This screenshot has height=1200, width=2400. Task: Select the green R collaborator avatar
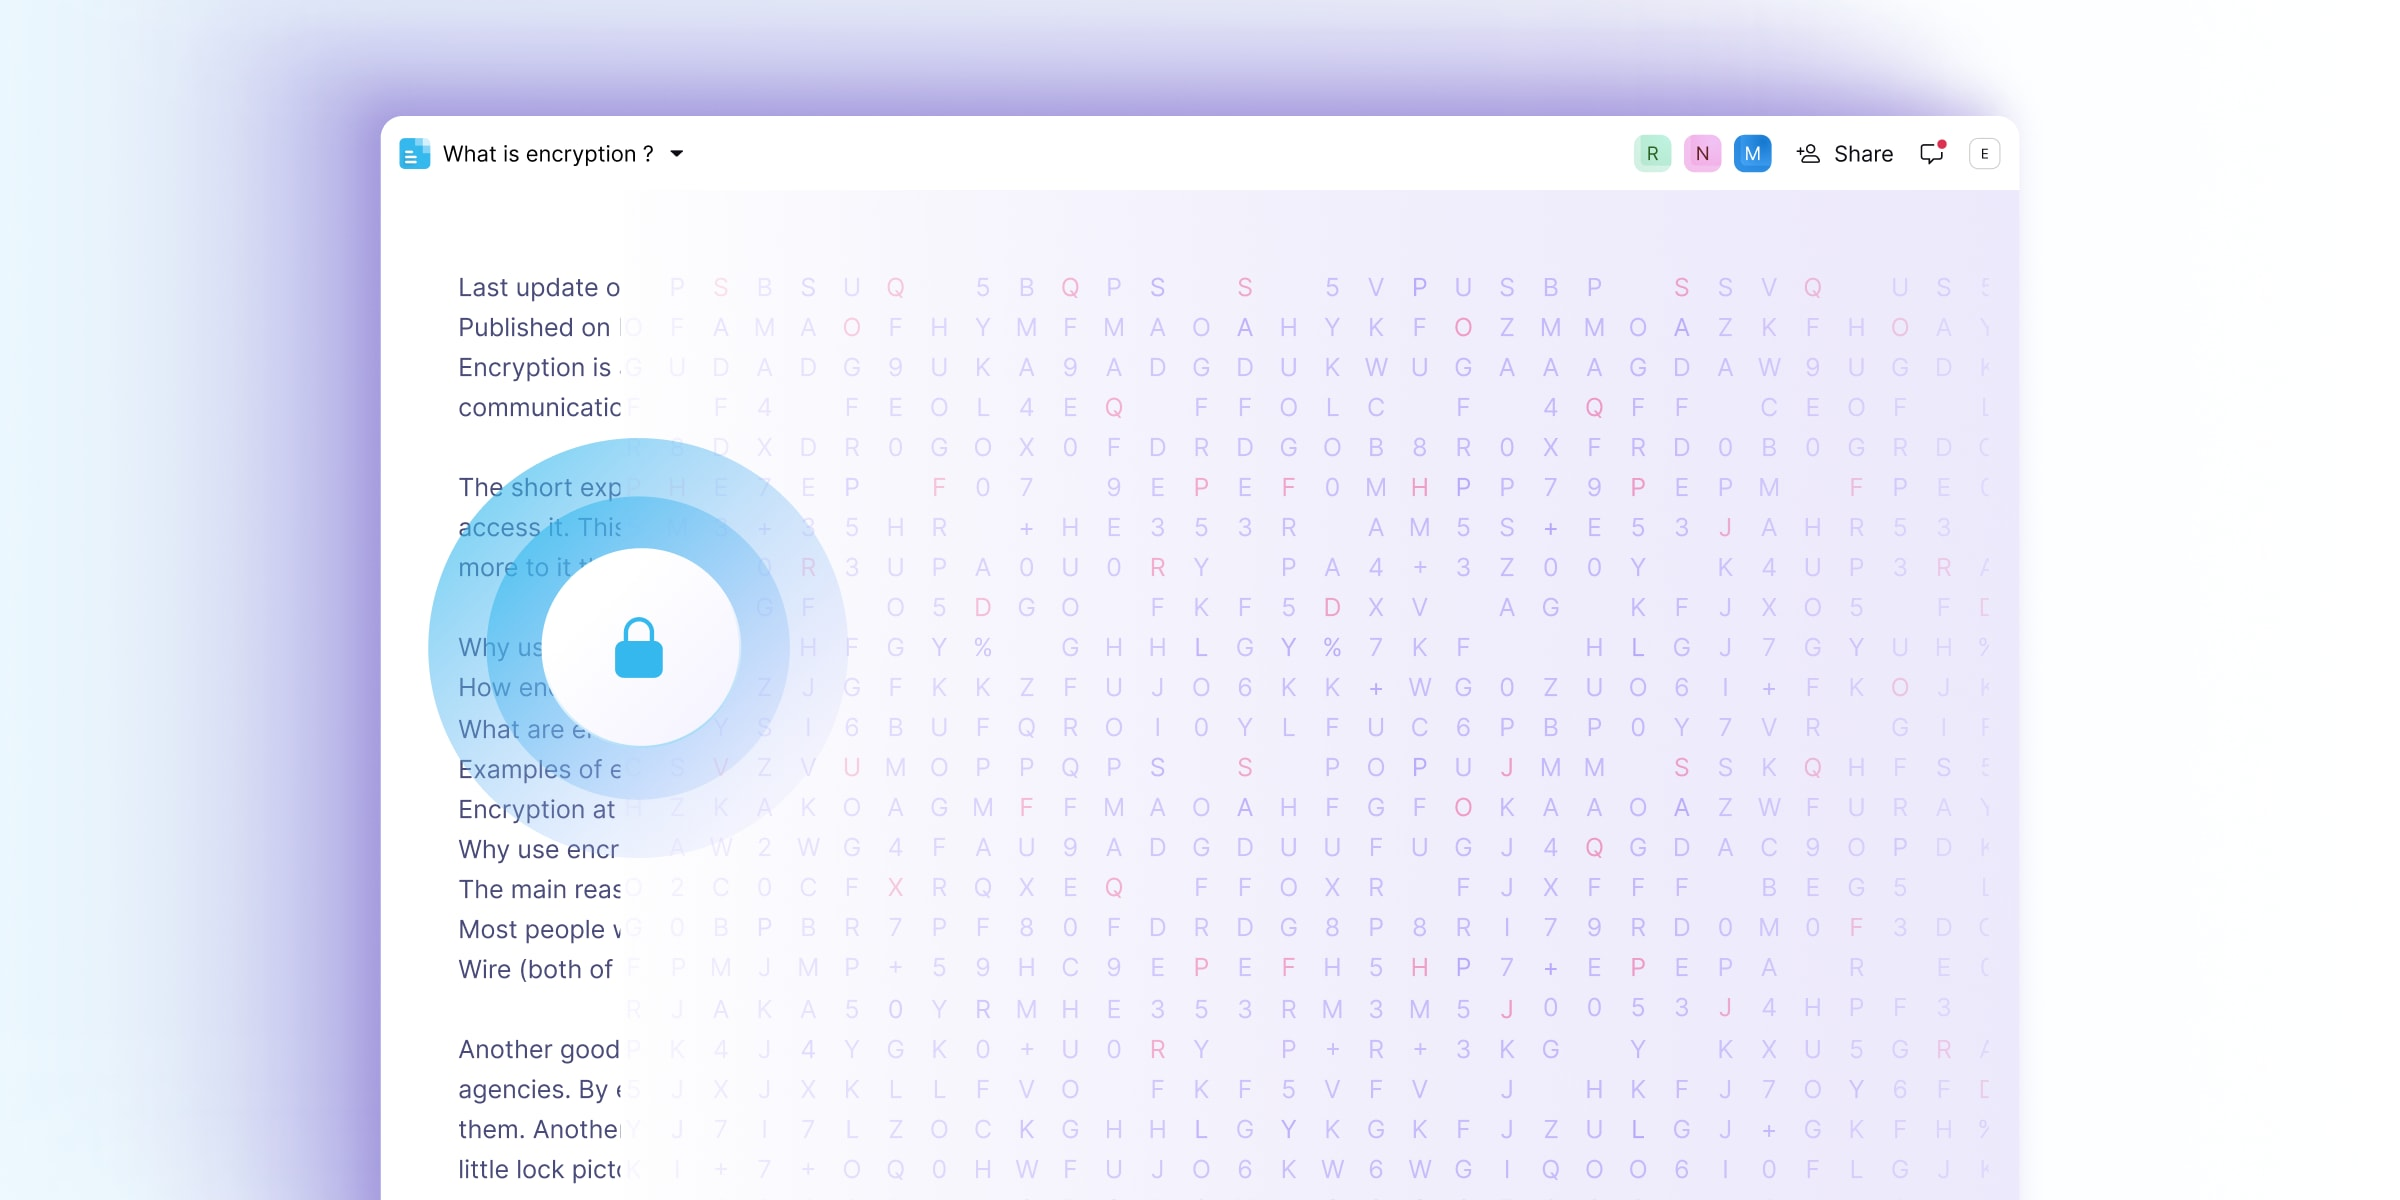click(x=1652, y=154)
